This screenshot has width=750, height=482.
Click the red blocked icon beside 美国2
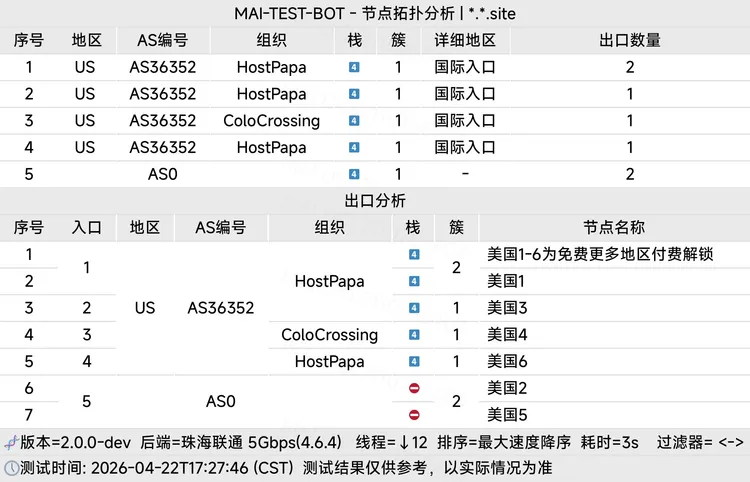[x=414, y=388]
